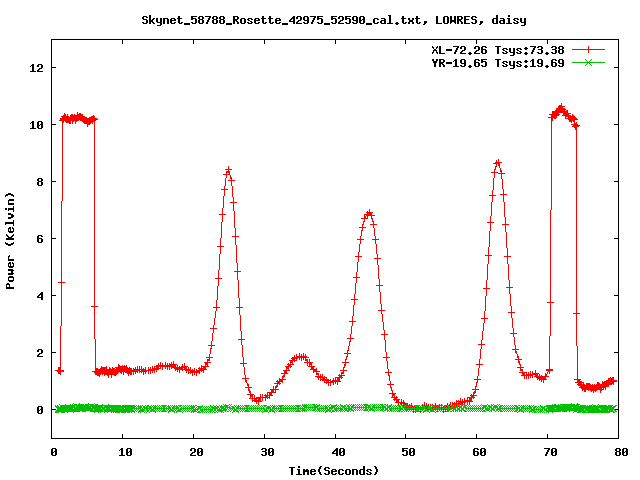Click the Time(Seconds) x-axis label
640x480 pixels.
pyautogui.click(x=334, y=471)
